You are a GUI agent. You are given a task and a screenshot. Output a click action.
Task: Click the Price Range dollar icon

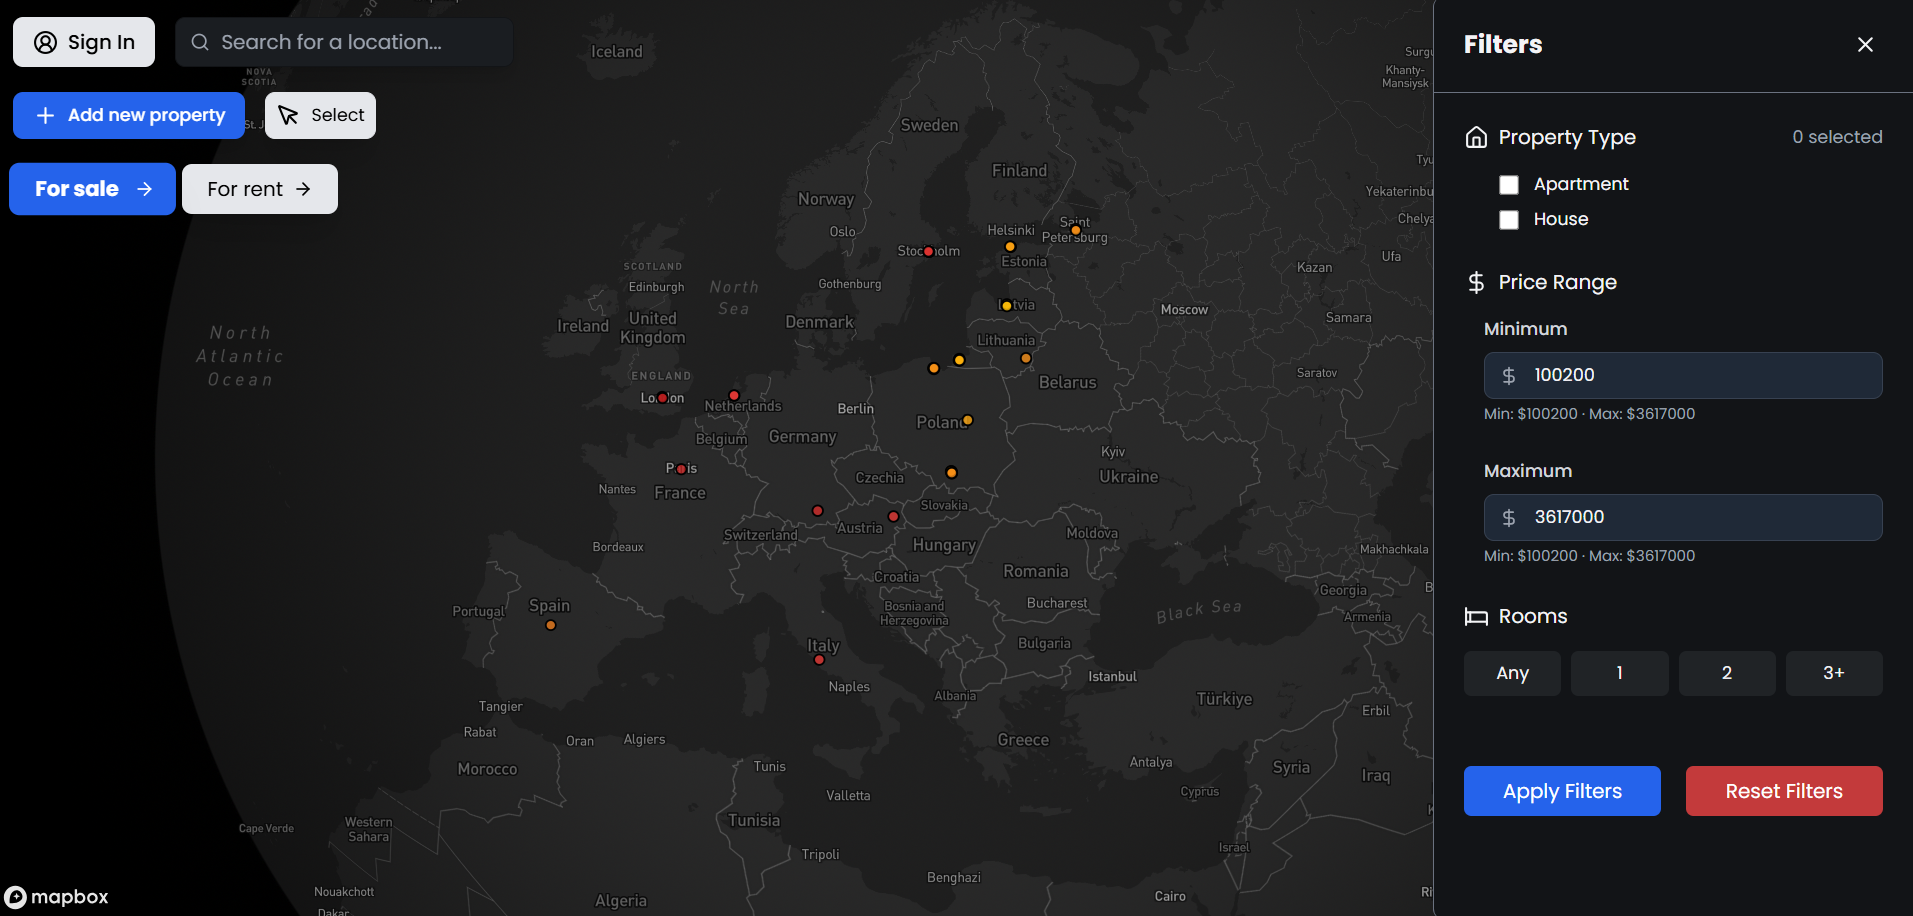1476,282
